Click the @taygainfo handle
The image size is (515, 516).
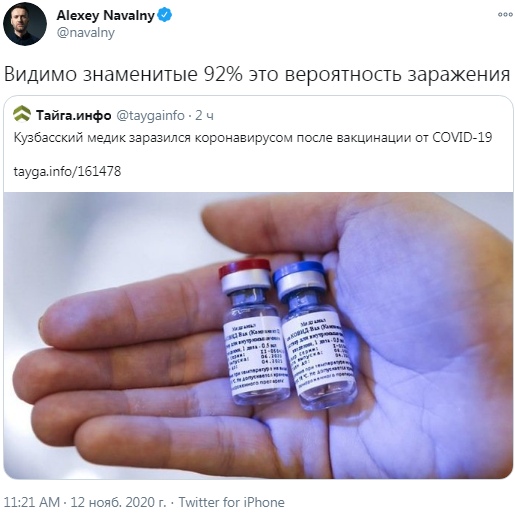tap(150, 115)
